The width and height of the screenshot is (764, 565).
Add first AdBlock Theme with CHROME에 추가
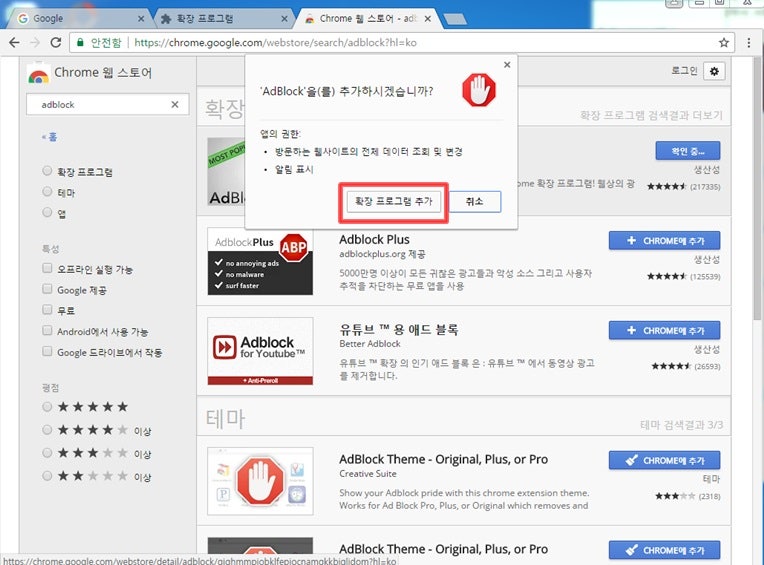tap(664, 460)
